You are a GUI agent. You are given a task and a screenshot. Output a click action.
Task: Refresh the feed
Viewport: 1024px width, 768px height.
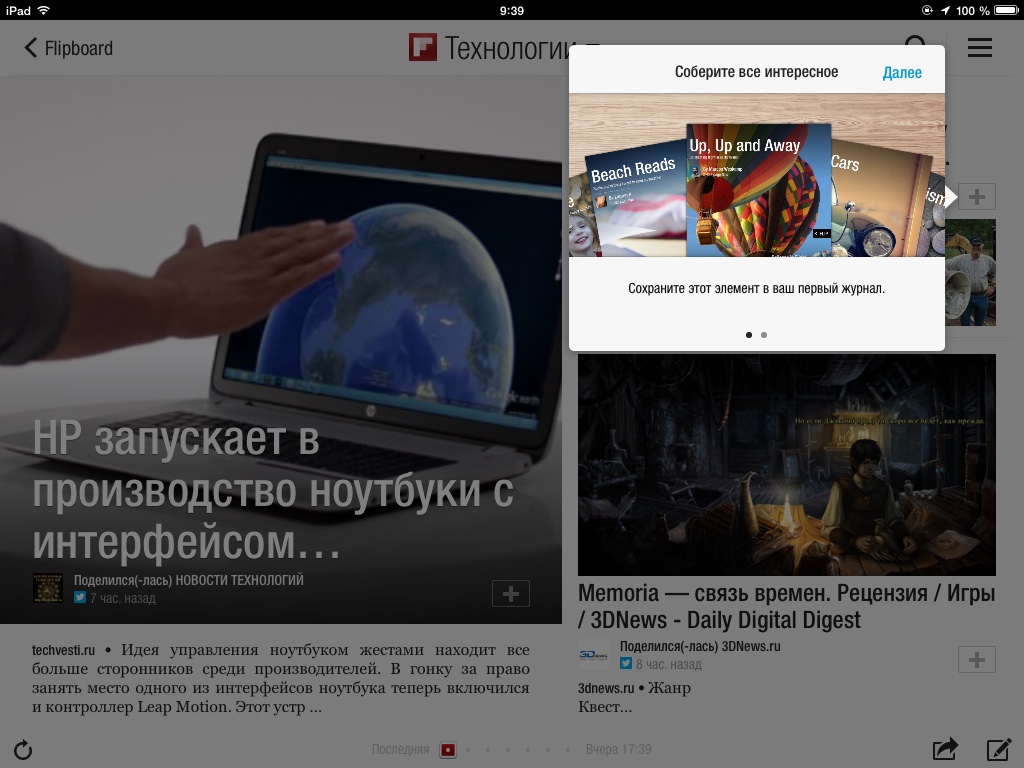(x=23, y=750)
